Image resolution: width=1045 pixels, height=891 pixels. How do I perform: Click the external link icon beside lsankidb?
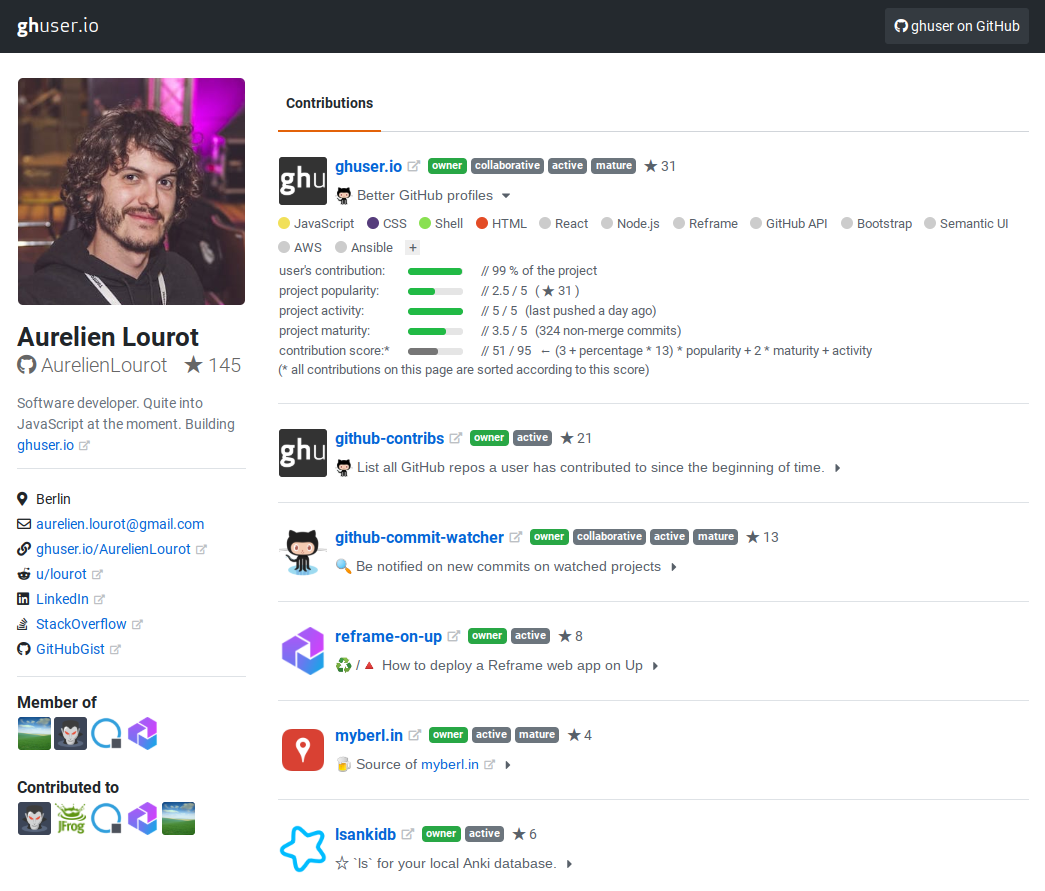pos(408,834)
